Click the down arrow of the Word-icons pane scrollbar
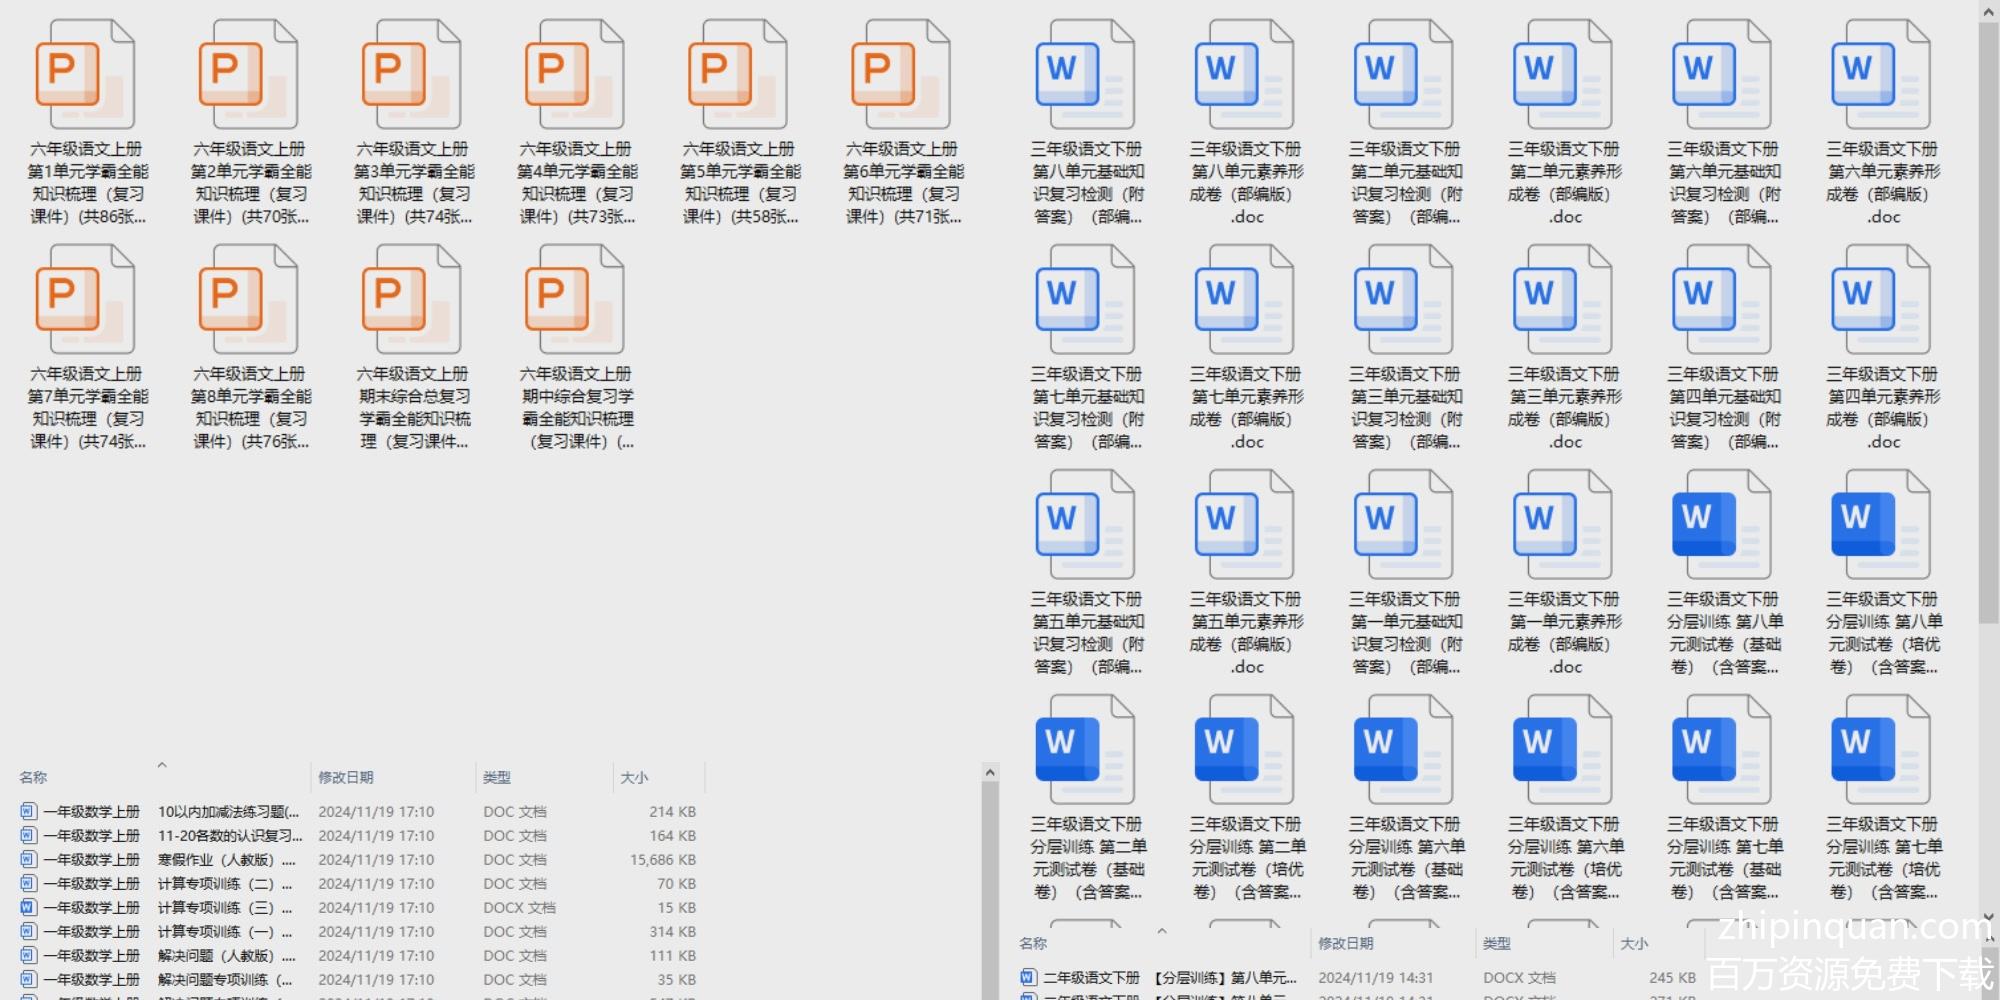Screen dimensions: 2000x1000 pos(1989,916)
